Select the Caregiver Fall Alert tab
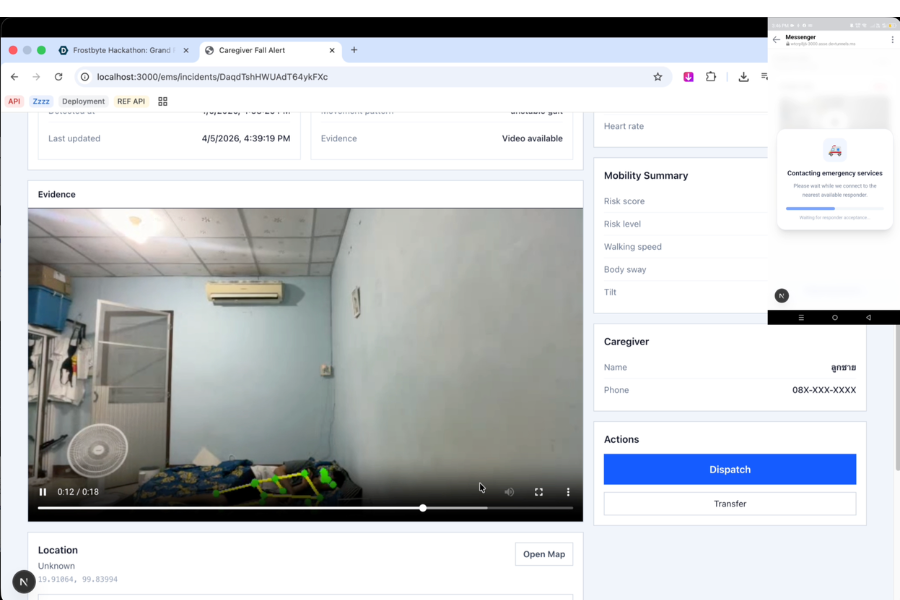The image size is (900, 600). pyautogui.click(x=270, y=50)
